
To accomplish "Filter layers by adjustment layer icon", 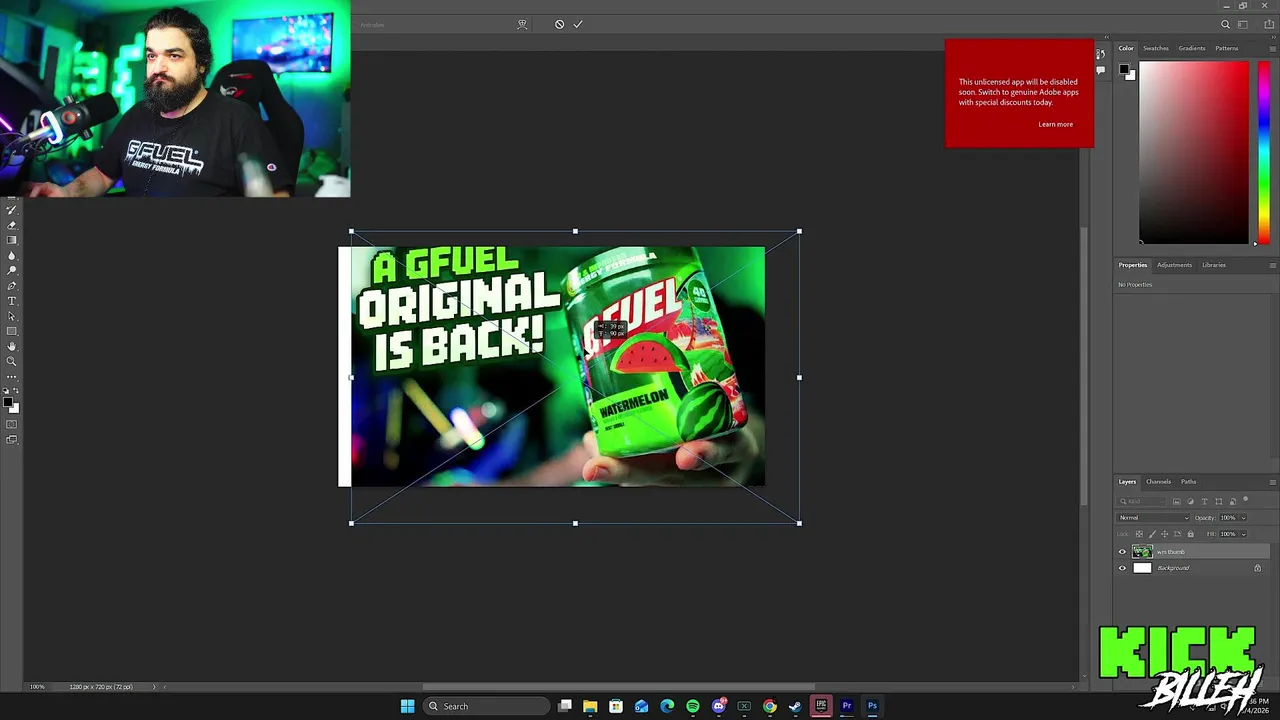I will (x=1191, y=502).
